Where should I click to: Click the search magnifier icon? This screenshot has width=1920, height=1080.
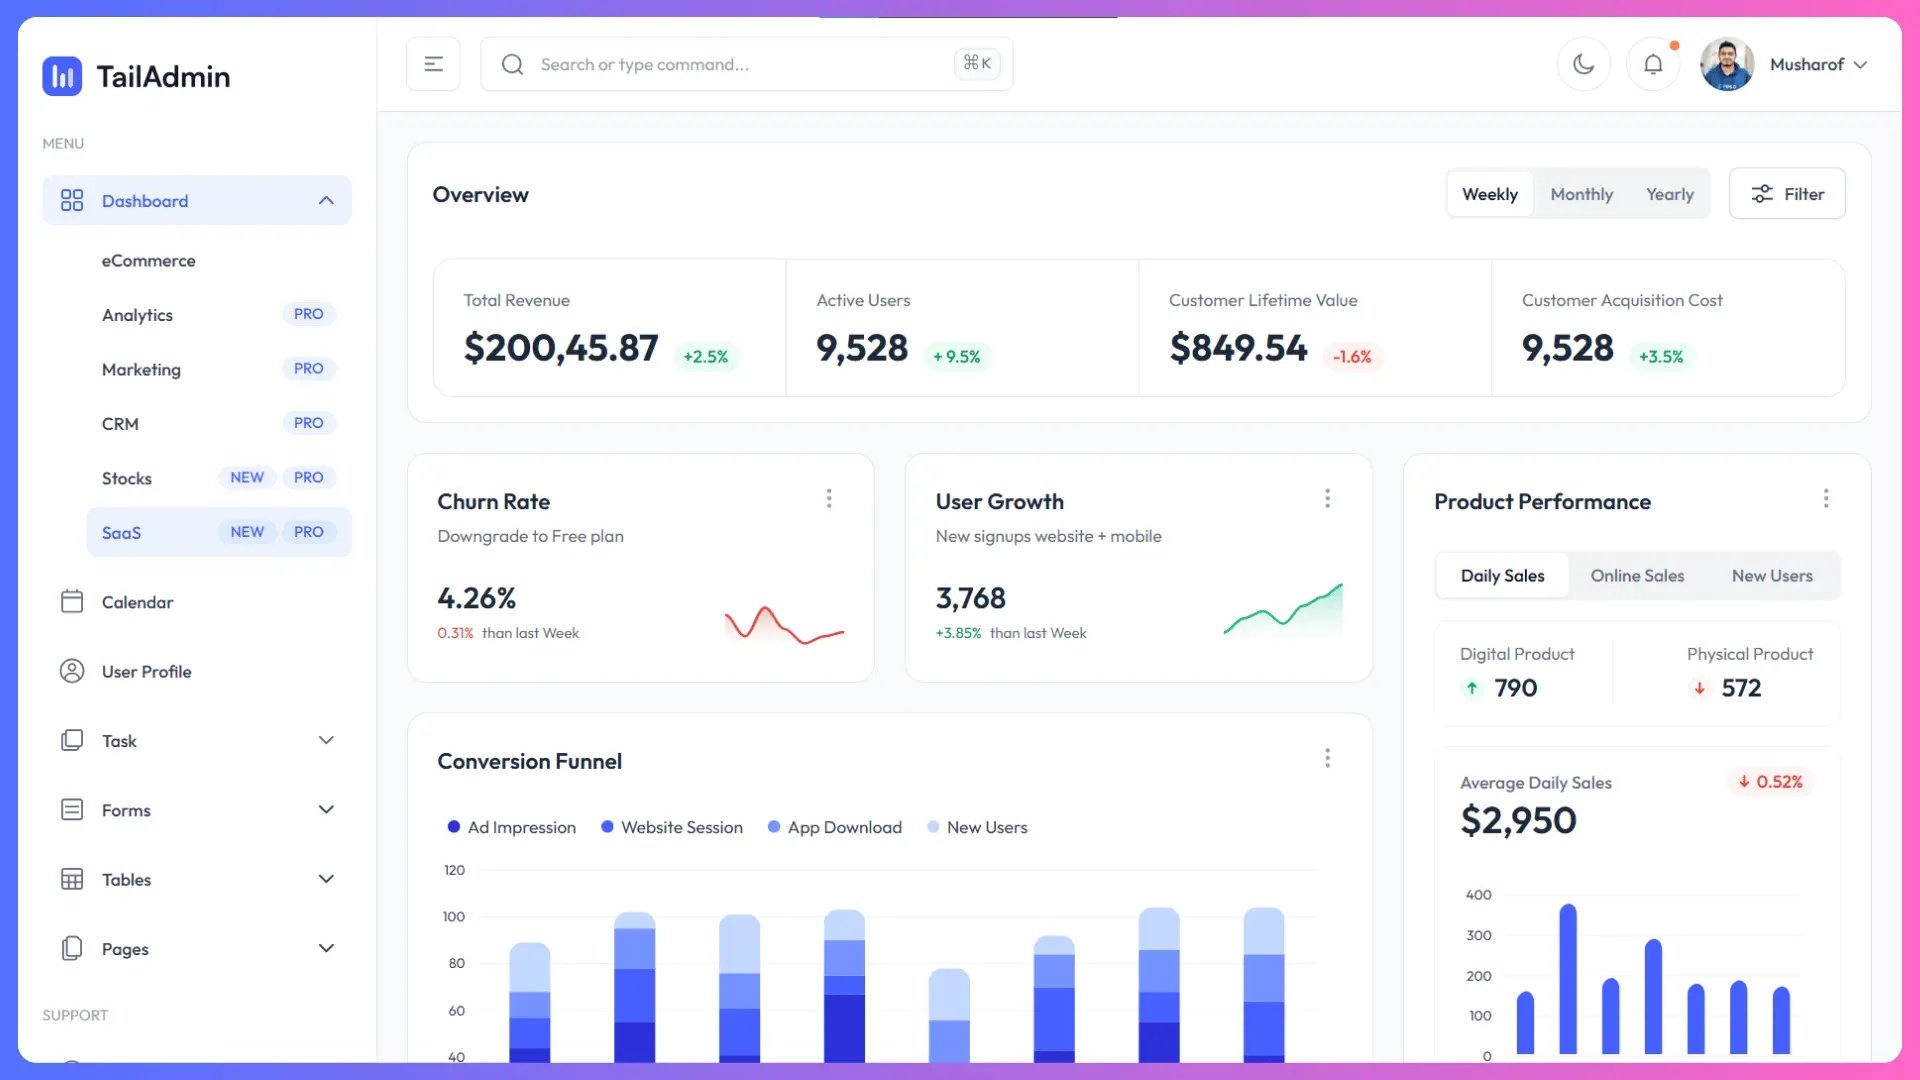[512, 64]
